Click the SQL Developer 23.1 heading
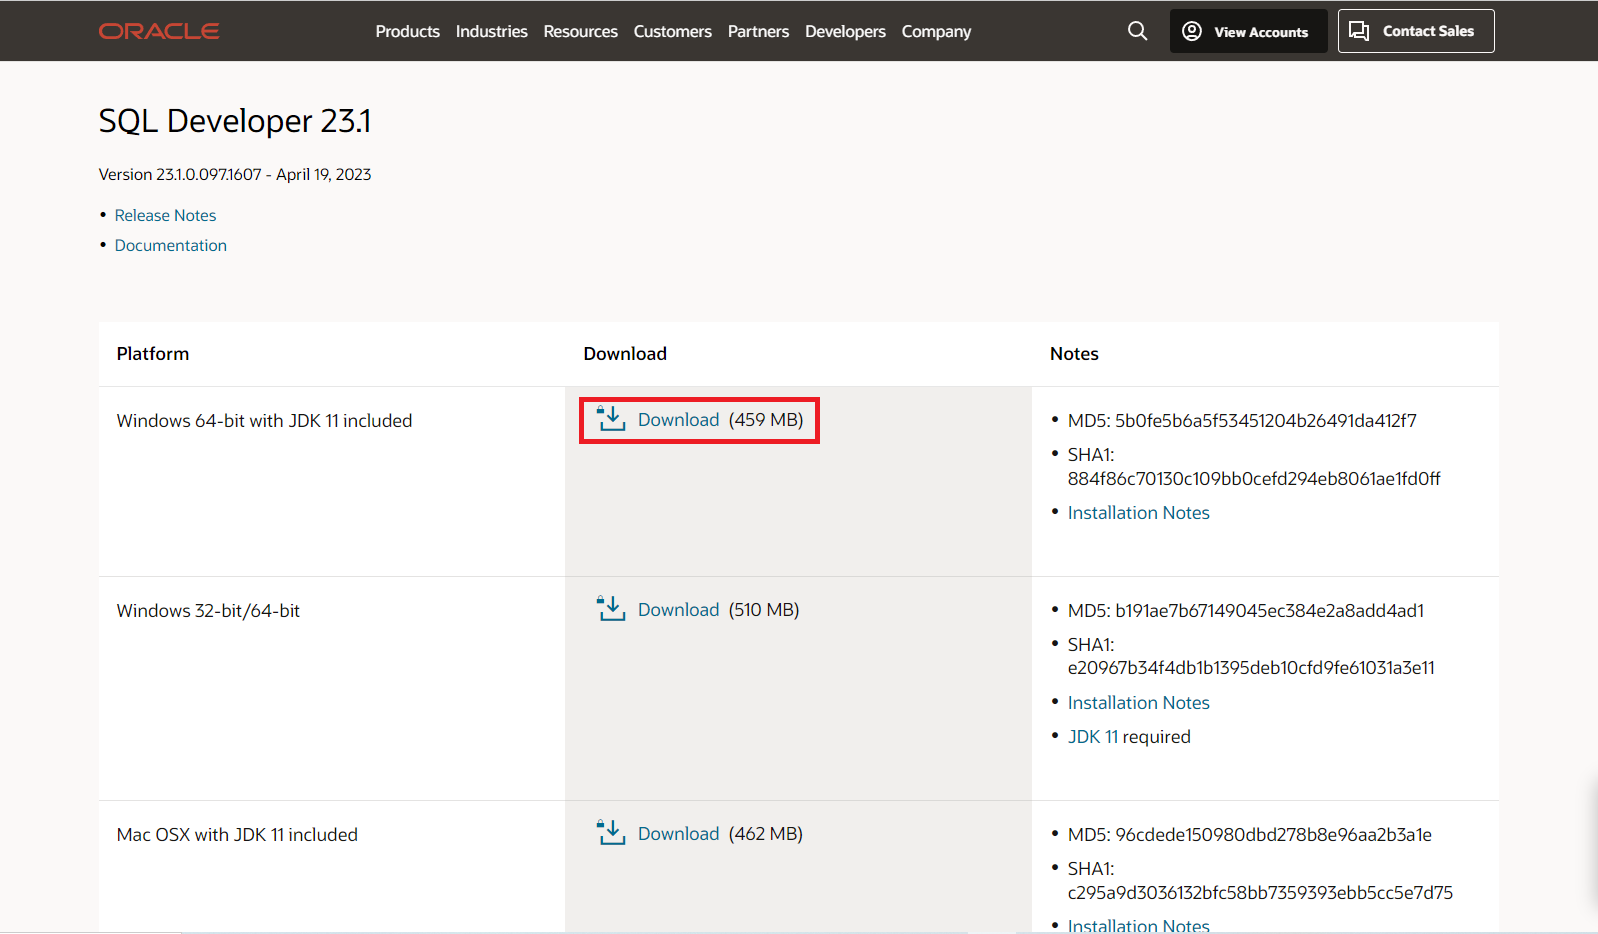Screen dimensions: 1598x934 pos(235,121)
